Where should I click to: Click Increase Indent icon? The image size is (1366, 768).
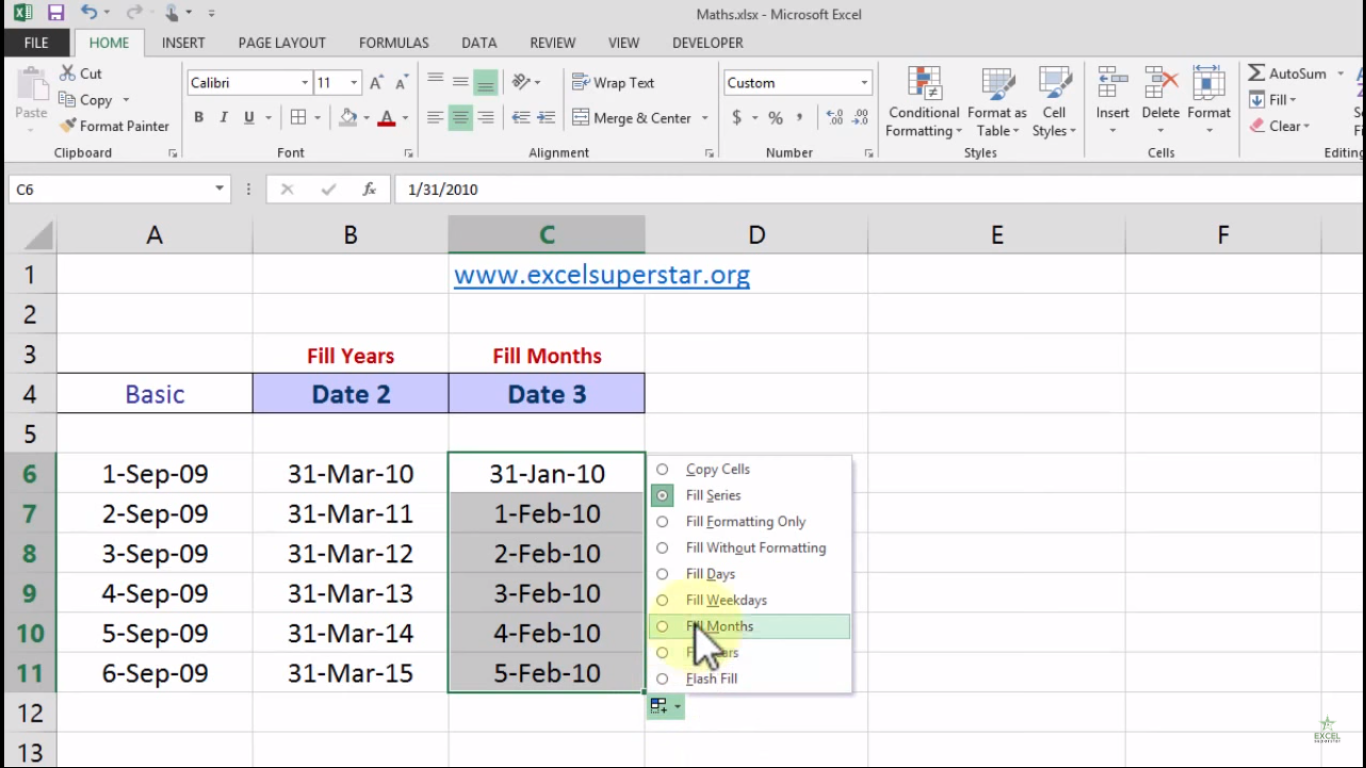tap(546, 118)
